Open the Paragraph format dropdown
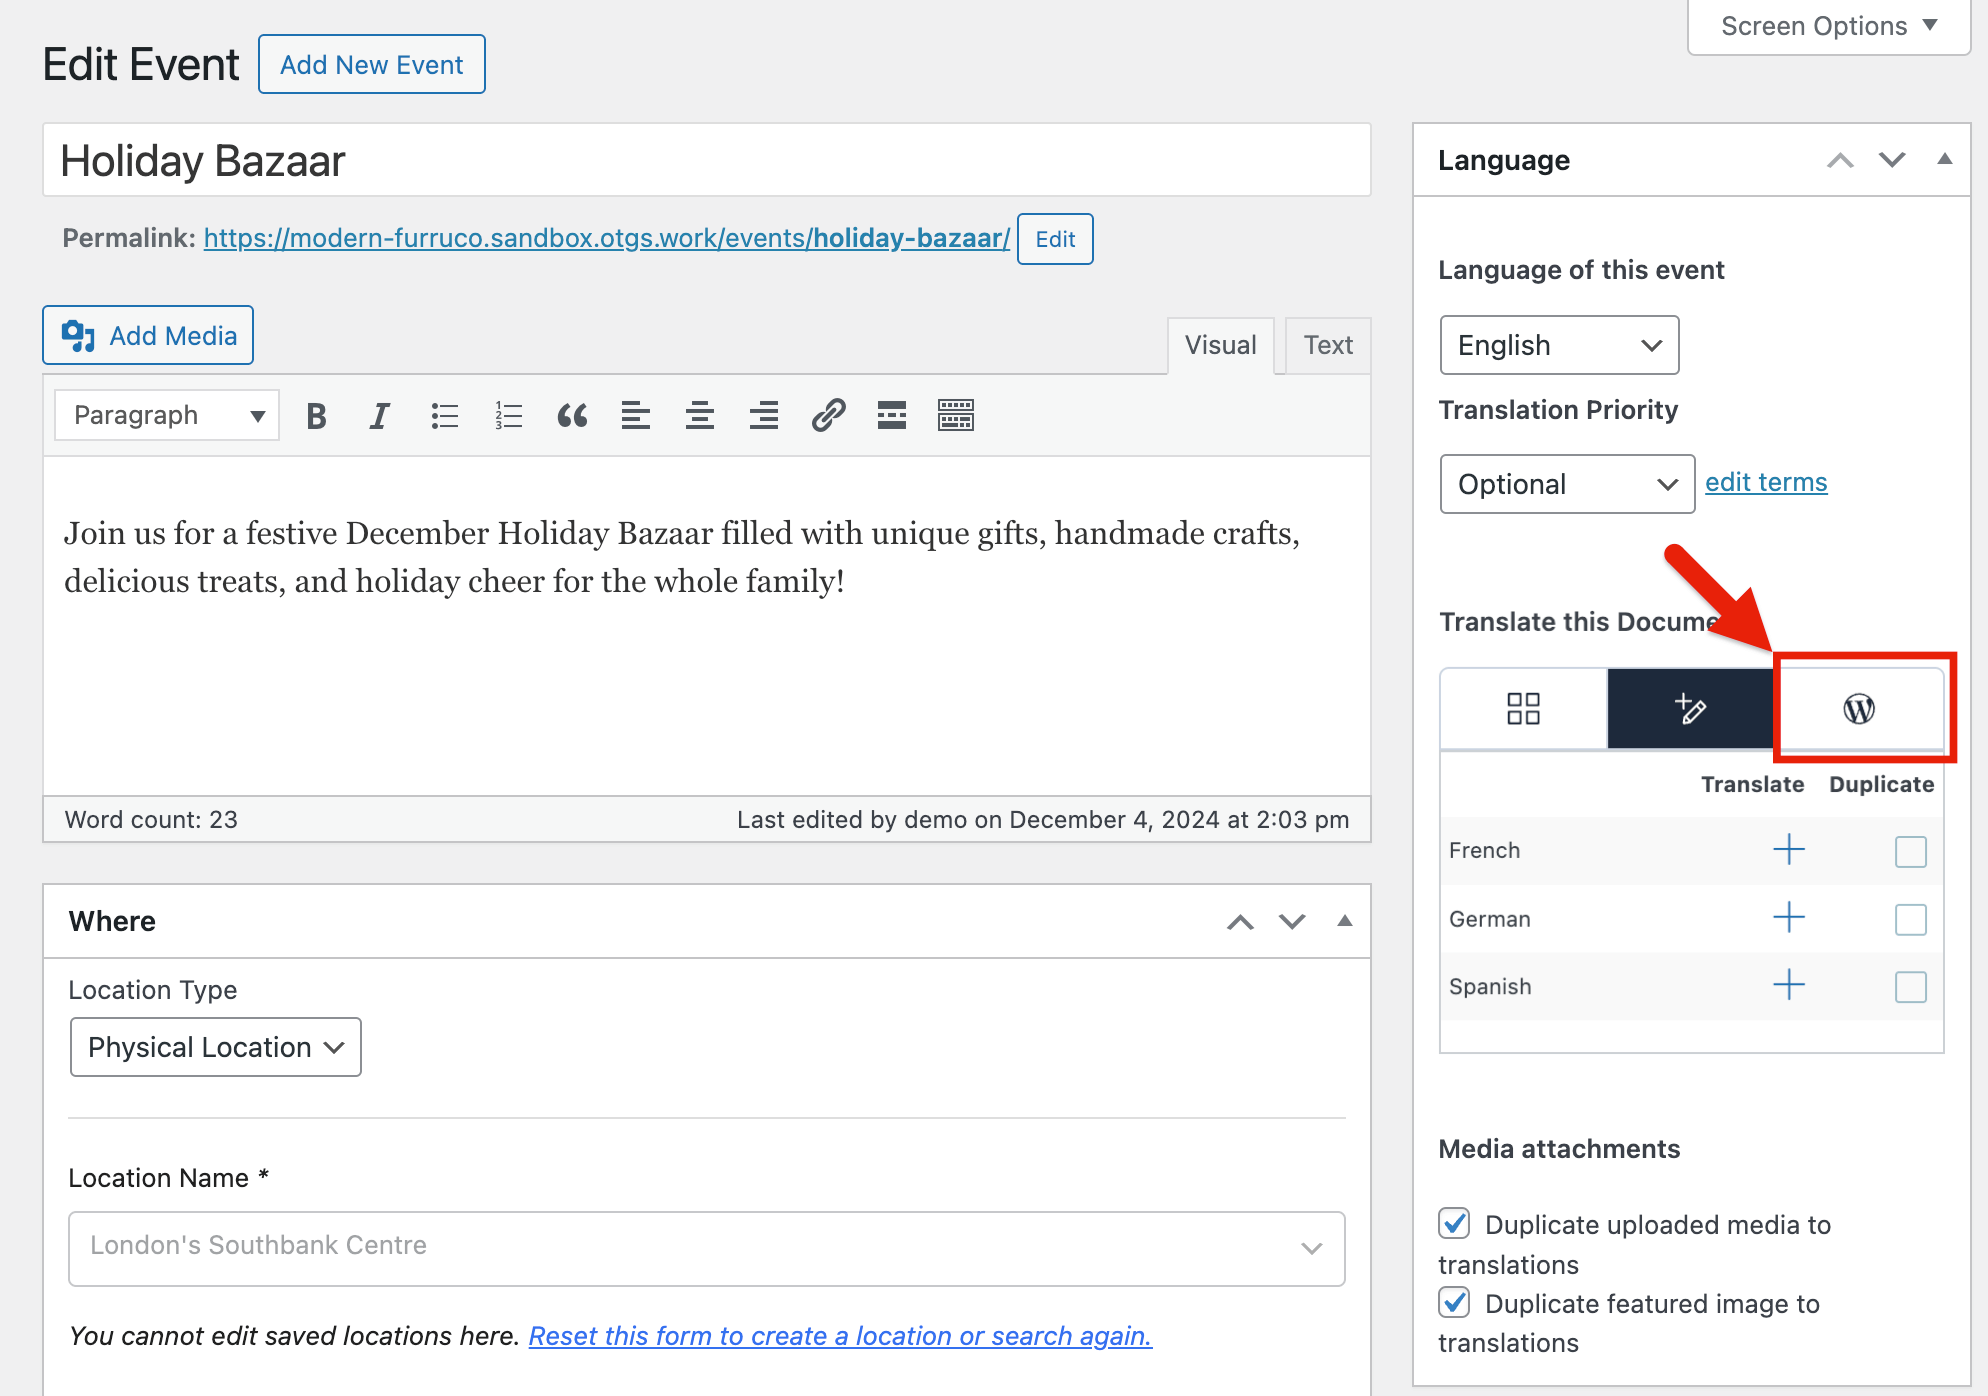The width and height of the screenshot is (1988, 1396). coord(167,416)
